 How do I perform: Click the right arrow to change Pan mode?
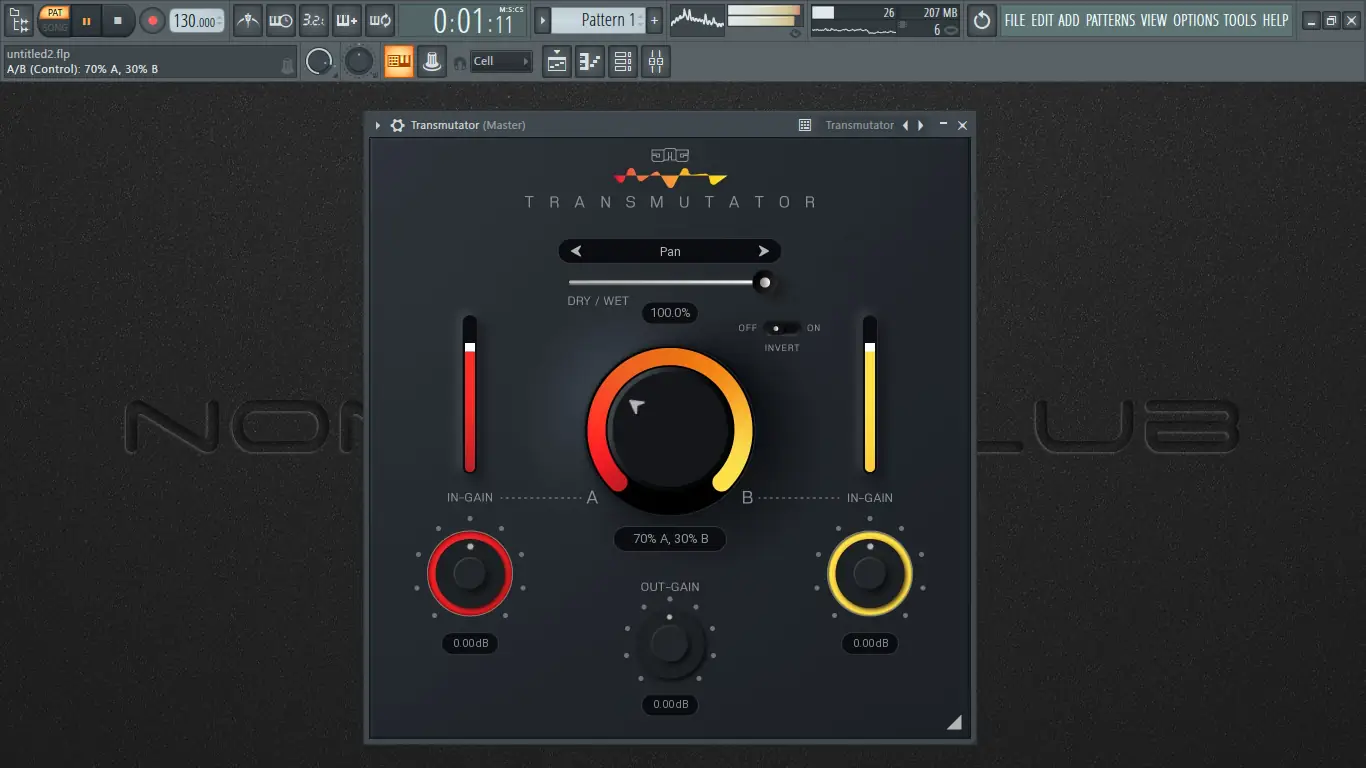(x=764, y=251)
